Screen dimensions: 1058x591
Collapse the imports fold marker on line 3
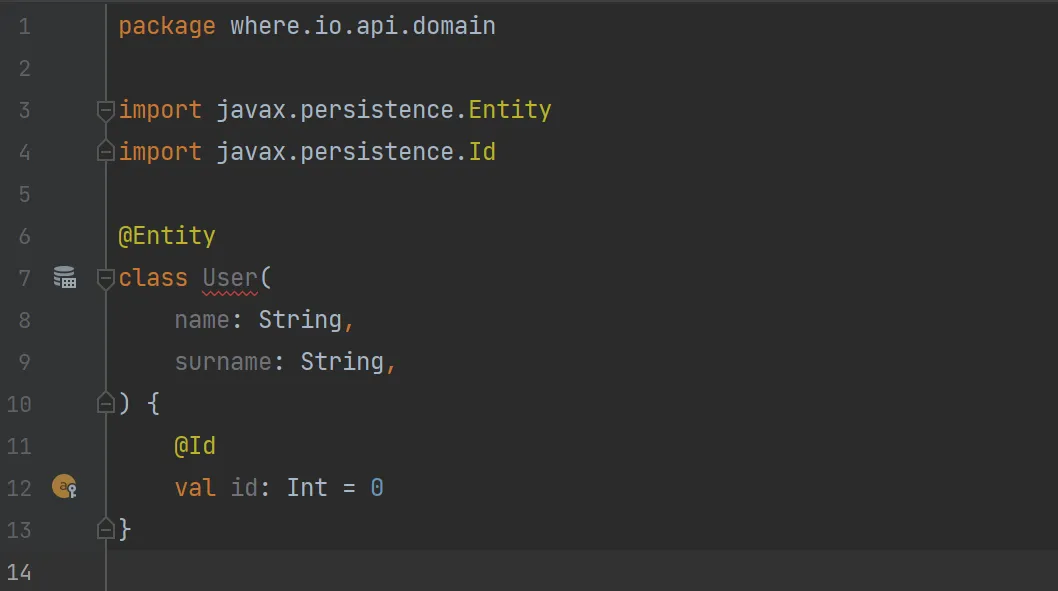105,110
